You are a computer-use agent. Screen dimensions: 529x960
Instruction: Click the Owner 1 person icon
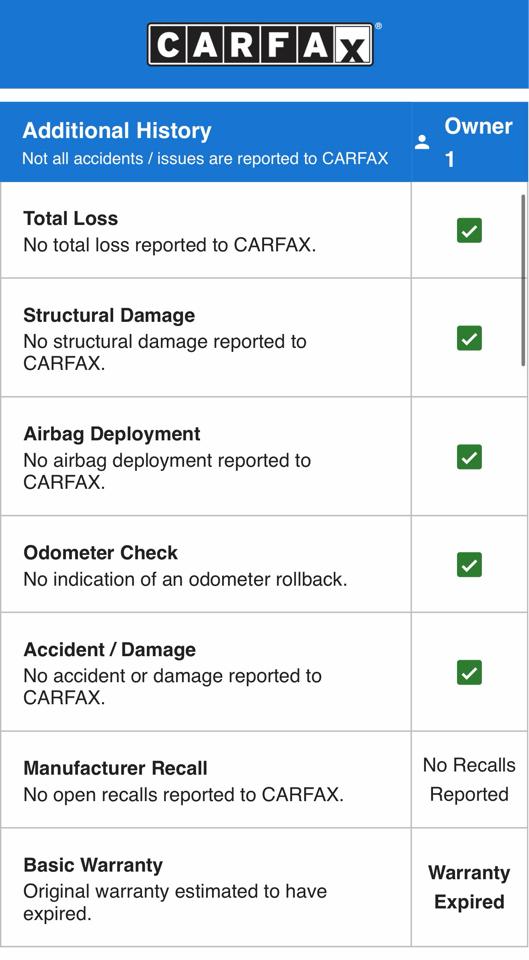pos(422,143)
